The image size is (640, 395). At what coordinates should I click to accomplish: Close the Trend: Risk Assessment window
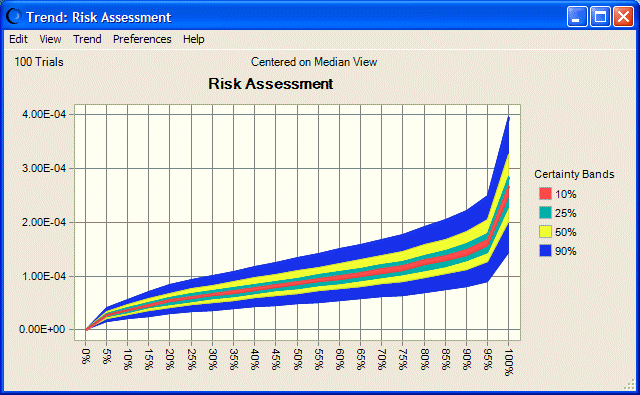tap(623, 17)
